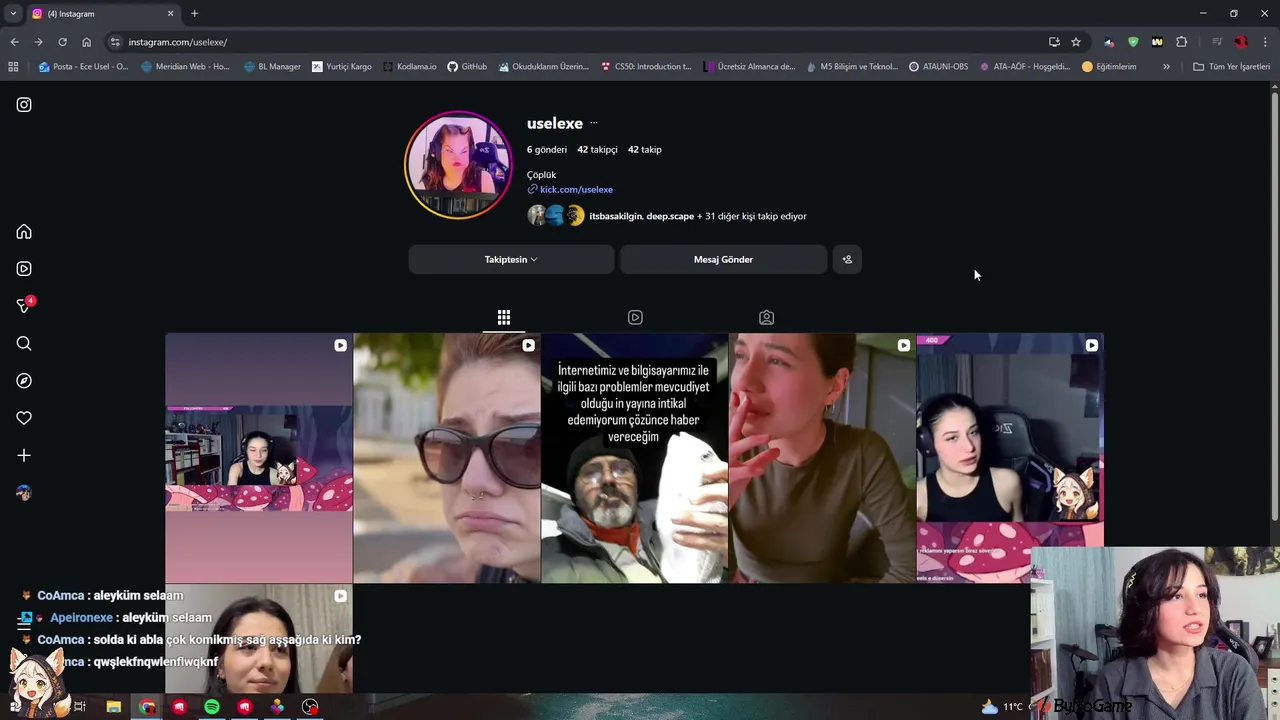This screenshot has height=720, width=1280.
Task: Open the Eğitimlerim bookmark
Action: click(1109, 66)
